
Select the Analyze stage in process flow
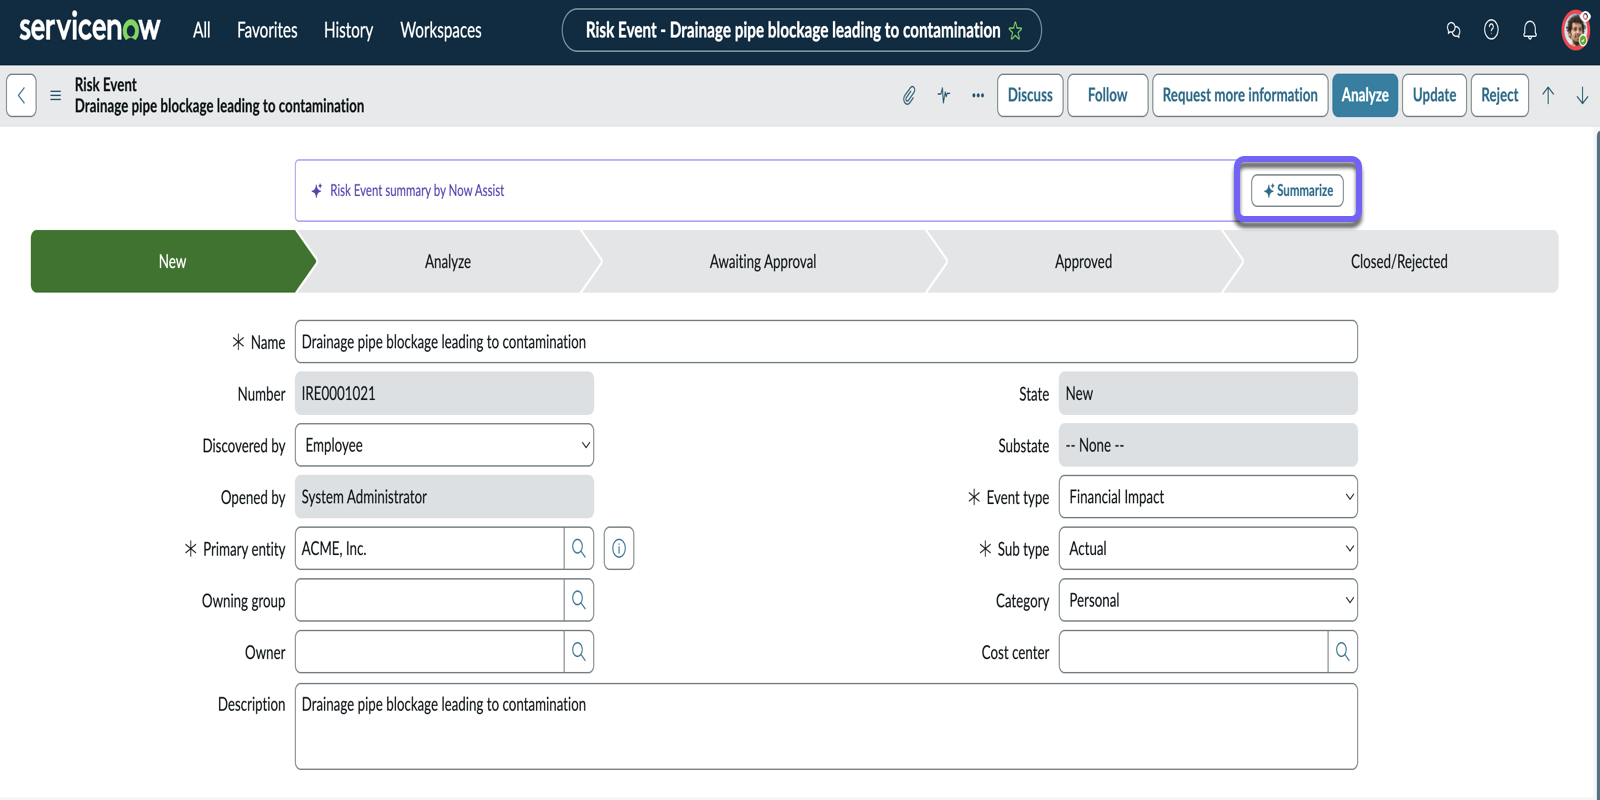(x=448, y=261)
